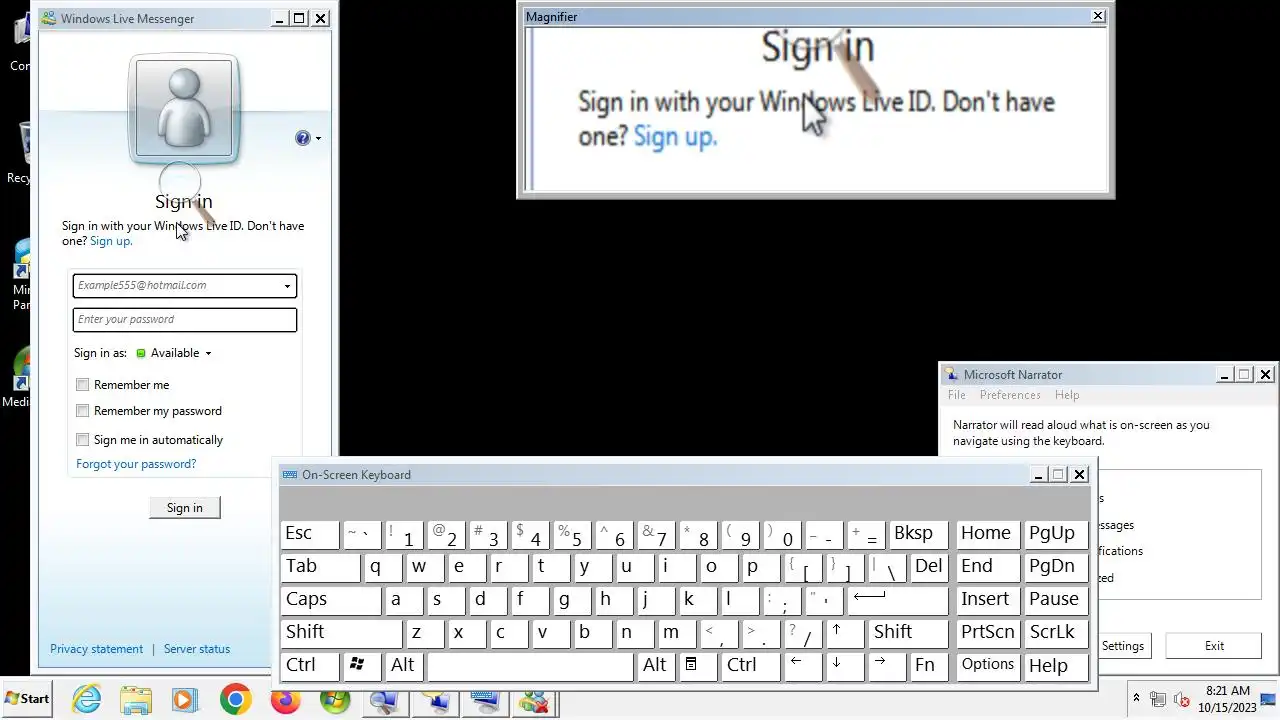Click the Sign up link
The height and width of the screenshot is (720, 1280).
[x=111, y=241]
